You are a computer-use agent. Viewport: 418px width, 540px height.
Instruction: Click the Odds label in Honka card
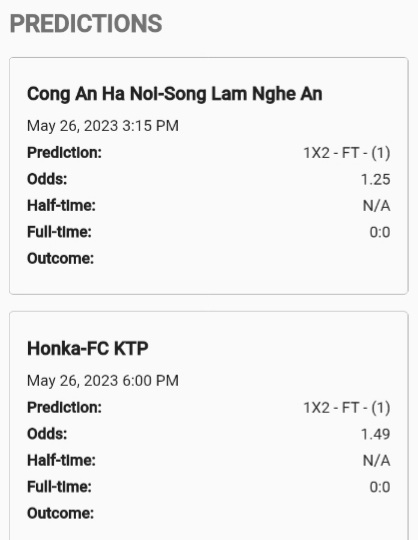47,434
